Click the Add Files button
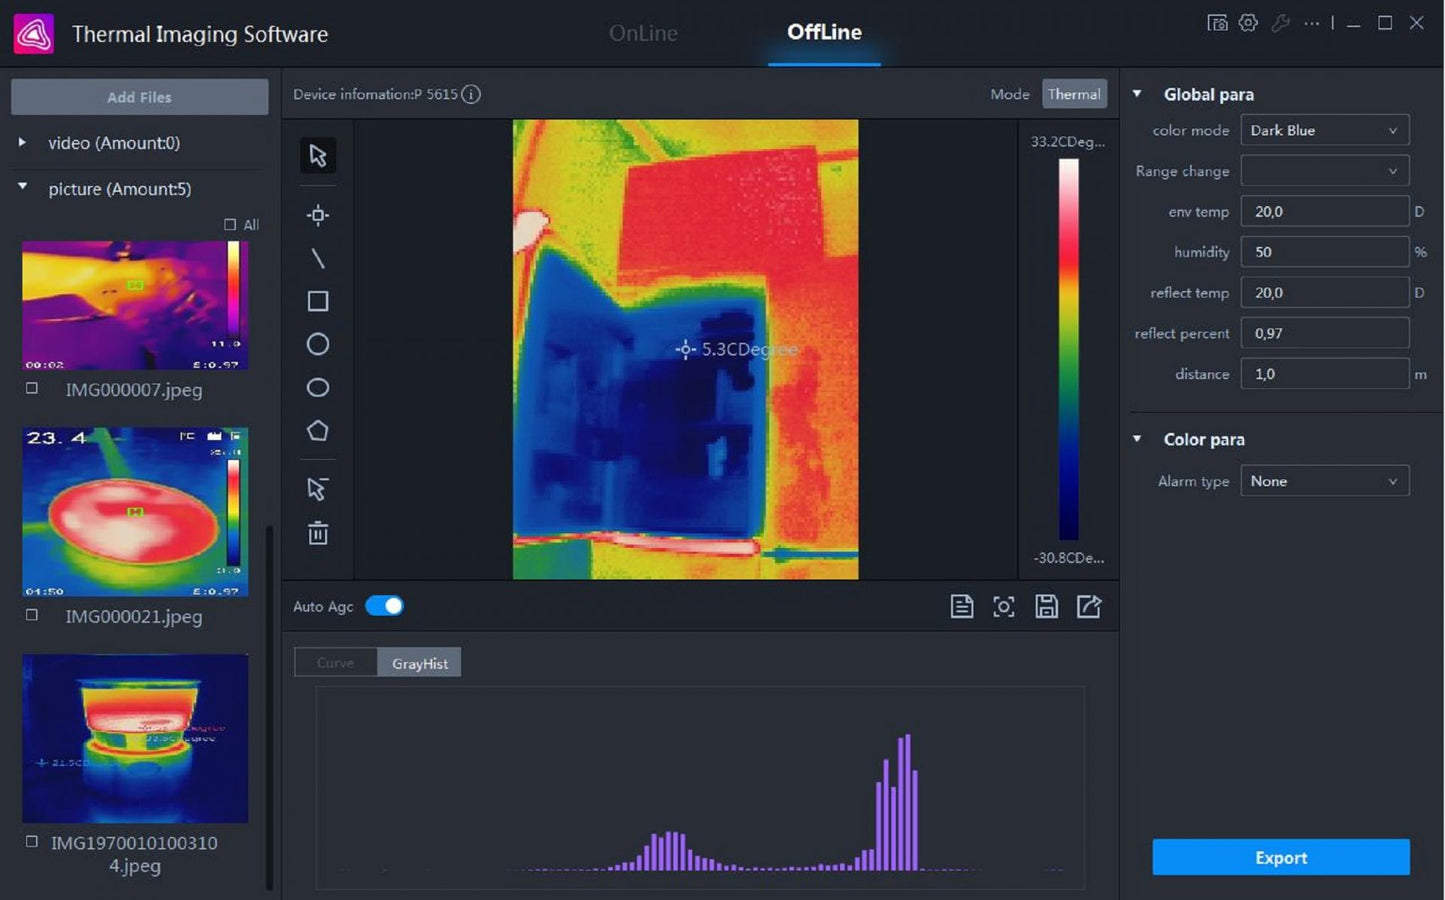Viewport: 1445px width, 900px height. point(140,97)
